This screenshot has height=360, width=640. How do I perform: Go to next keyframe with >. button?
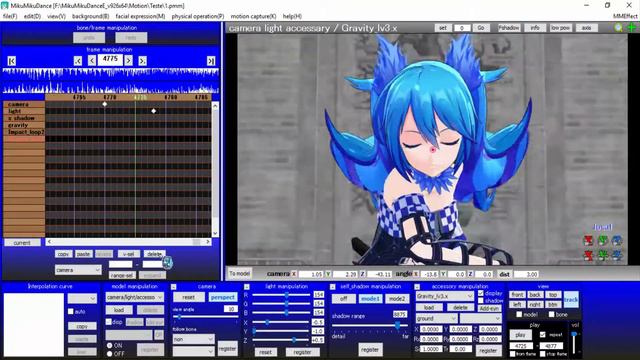coord(142,61)
